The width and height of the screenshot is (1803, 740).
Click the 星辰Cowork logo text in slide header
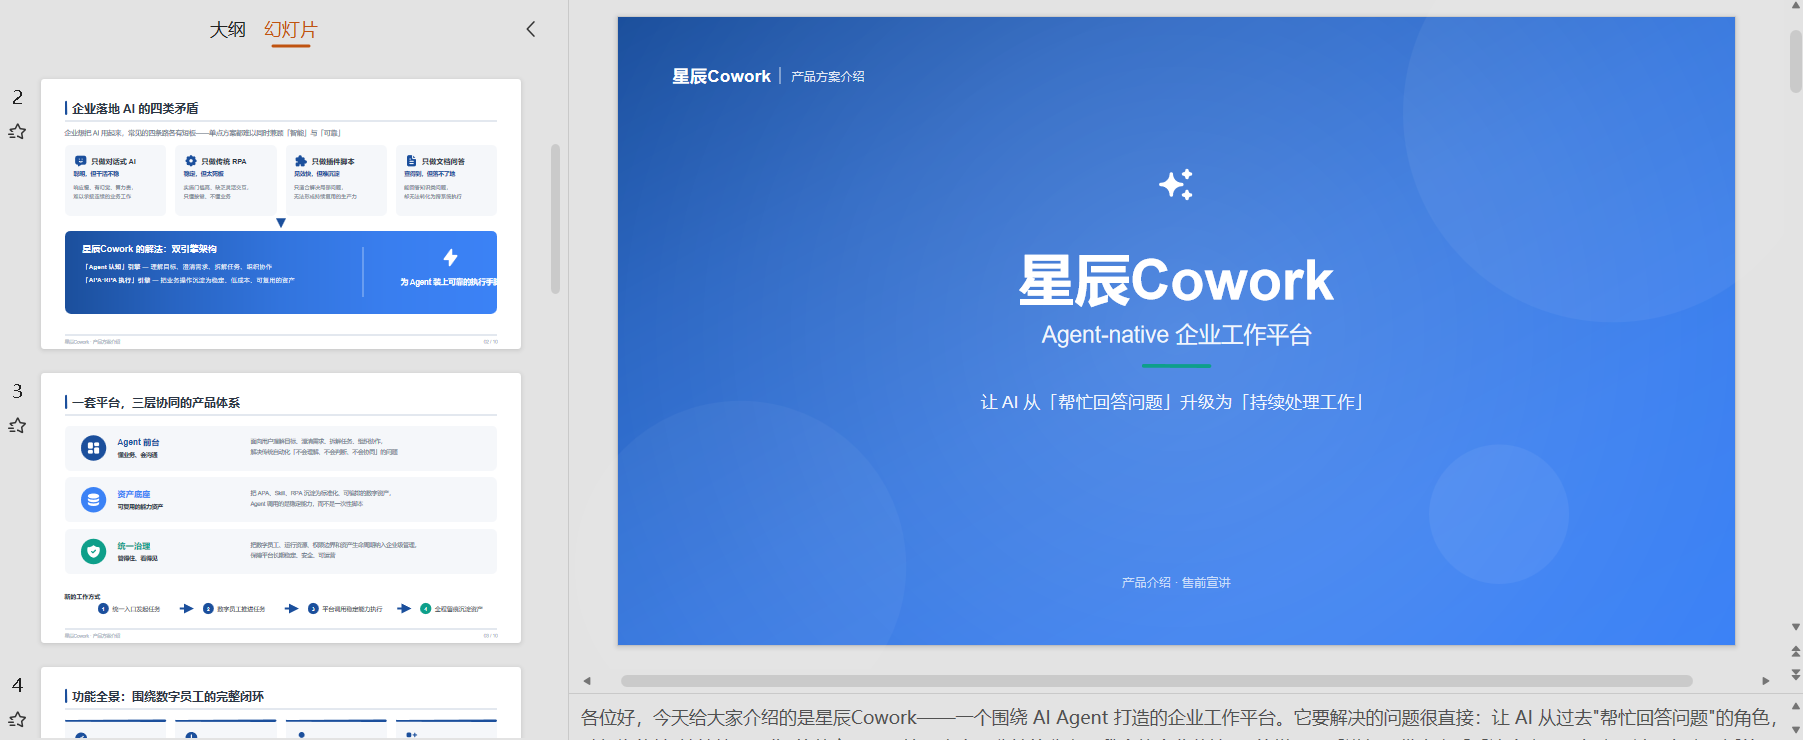tap(721, 76)
